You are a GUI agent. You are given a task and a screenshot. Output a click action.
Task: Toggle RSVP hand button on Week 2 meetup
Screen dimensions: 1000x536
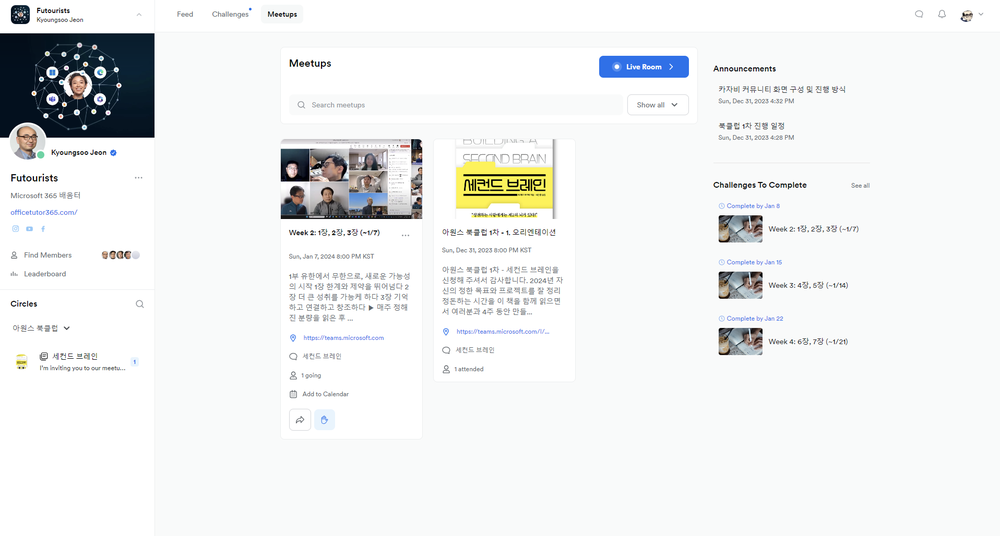pos(324,420)
